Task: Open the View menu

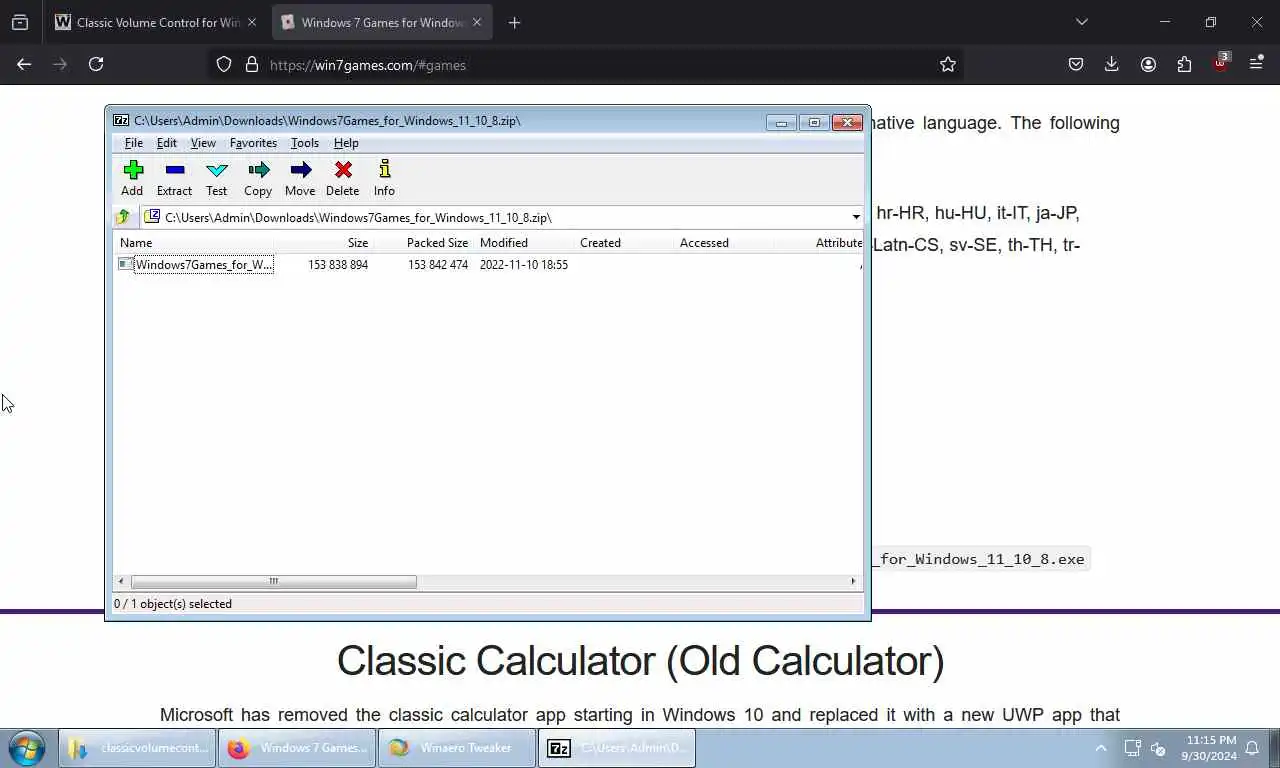Action: [x=203, y=143]
